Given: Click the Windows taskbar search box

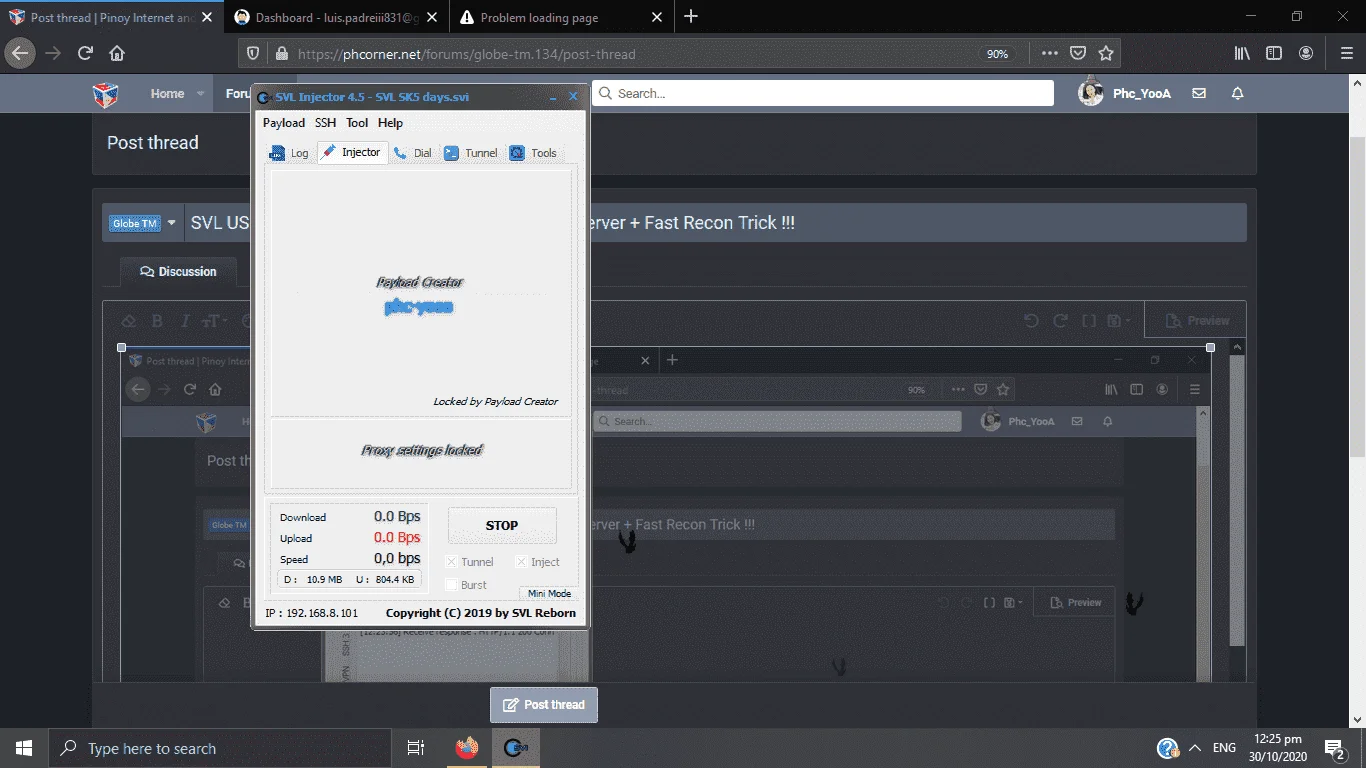Looking at the screenshot, I should 220,748.
